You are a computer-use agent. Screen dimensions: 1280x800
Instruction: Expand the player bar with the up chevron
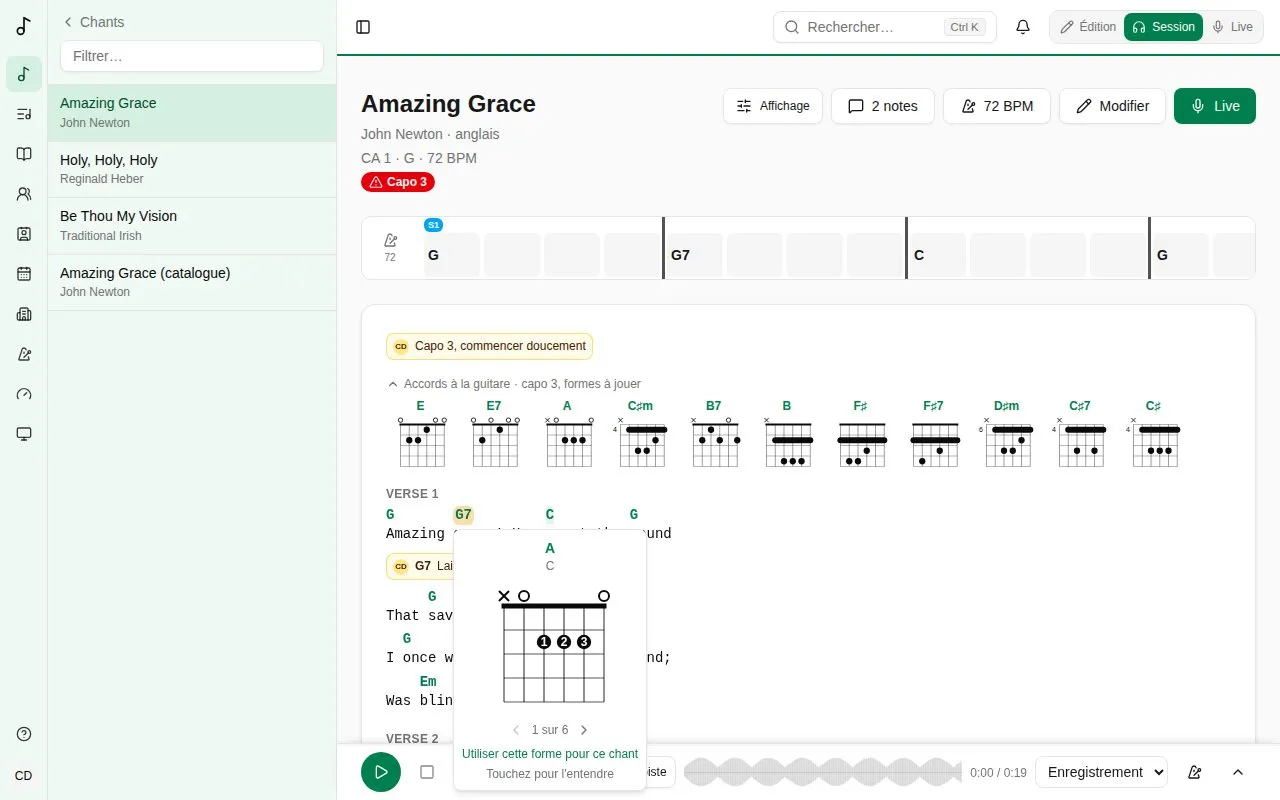[x=1238, y=772]
